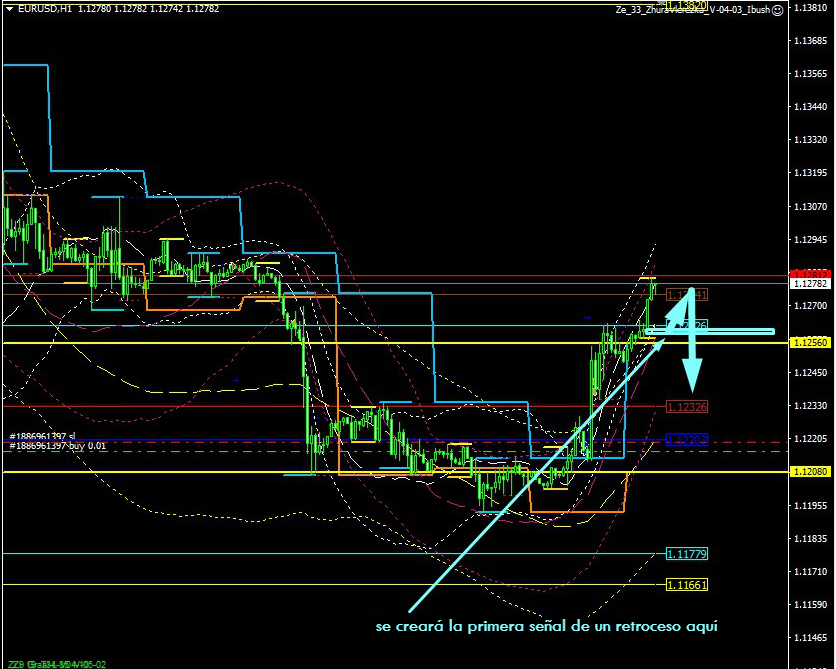This screenshot has height=669, width=836.
Task: Select the yellow 1.12560 price label
Action: coord(810,343)
